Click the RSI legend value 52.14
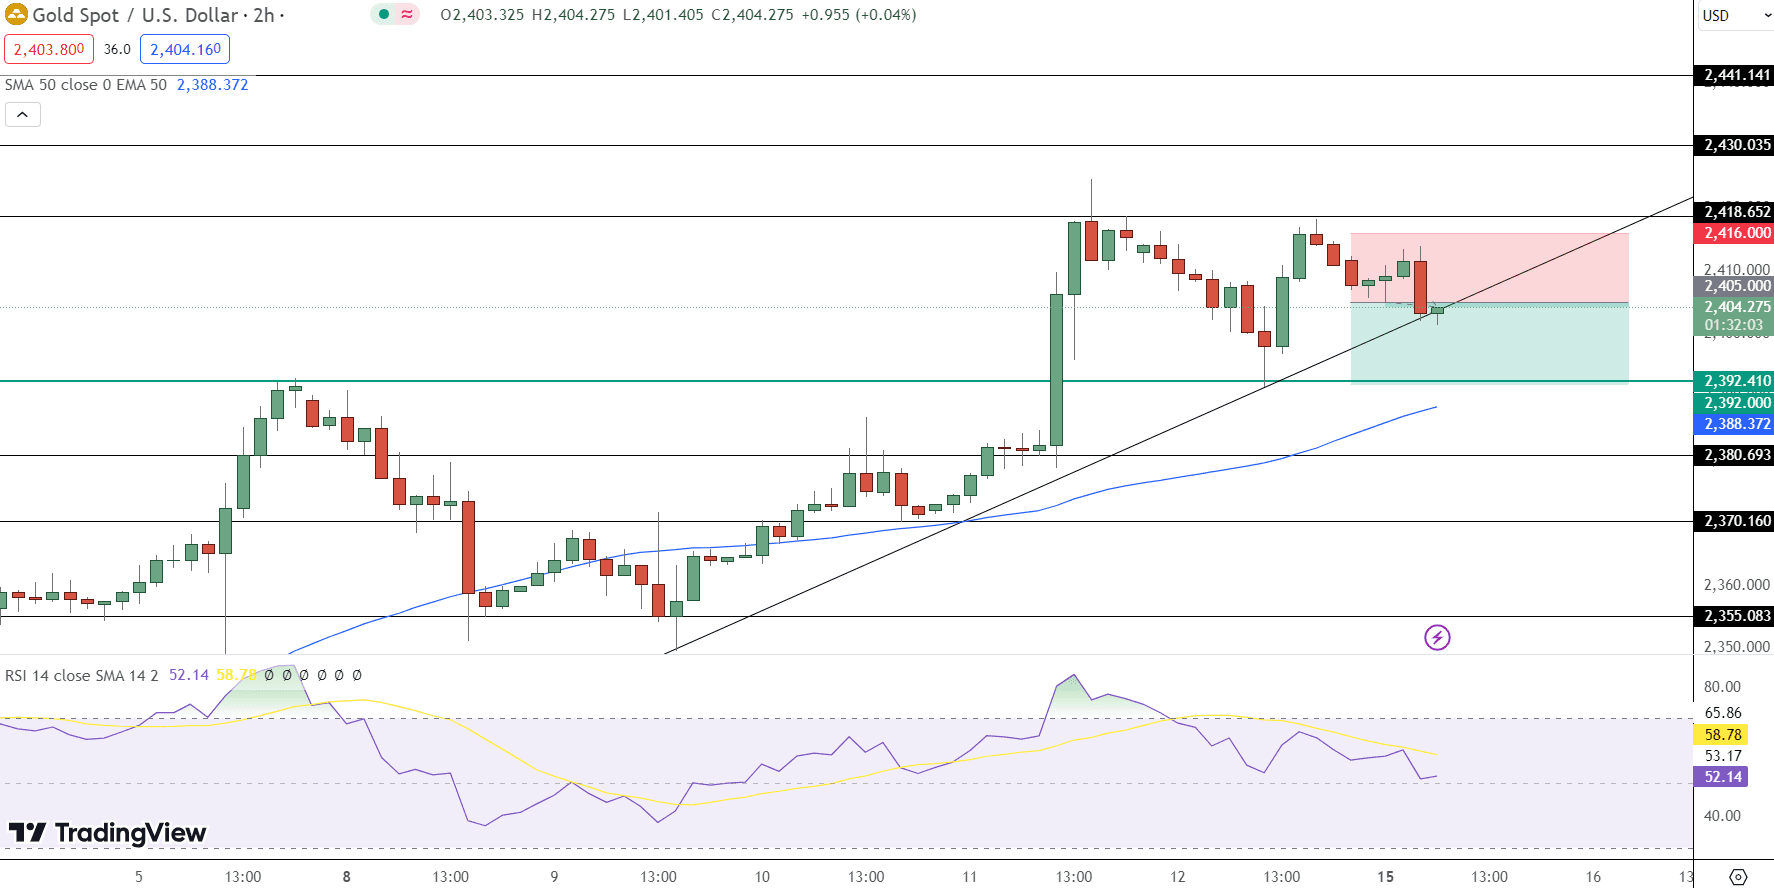This screenshot has width=1774, height=888. pos(189,675)
